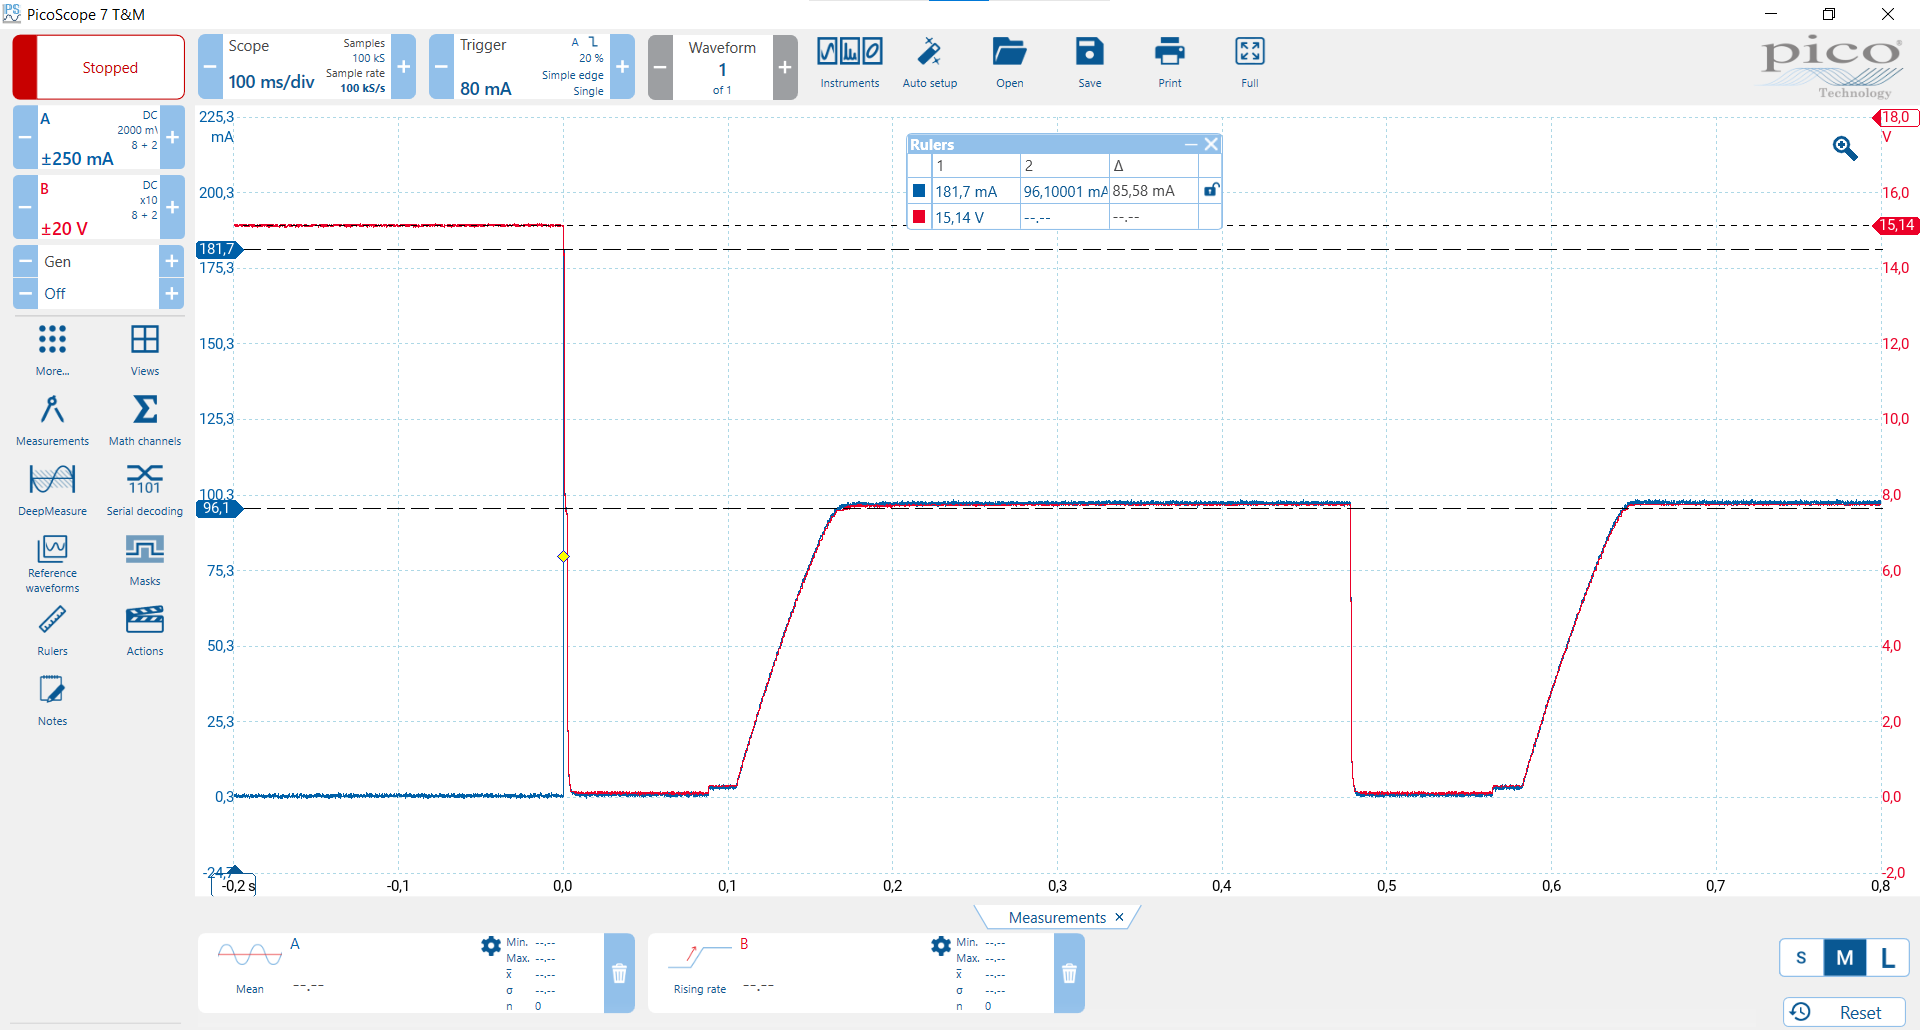
Task: Open the Views layout options
Action: coord(145,350)
